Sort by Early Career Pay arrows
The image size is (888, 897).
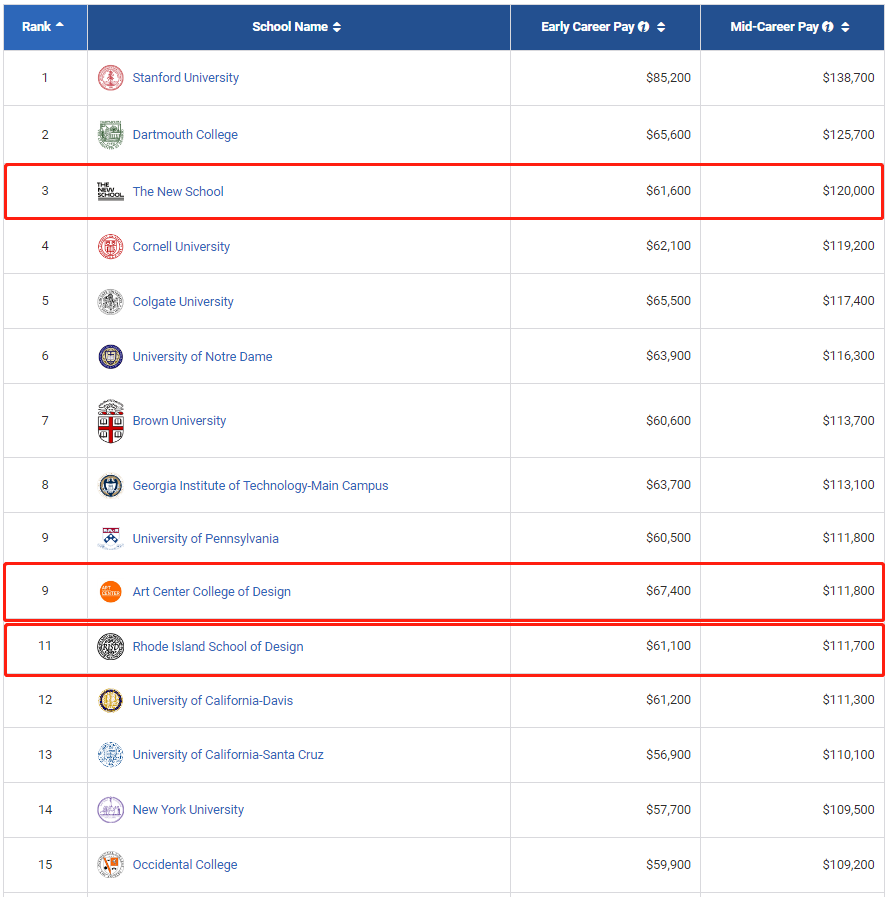coord(661,27)
